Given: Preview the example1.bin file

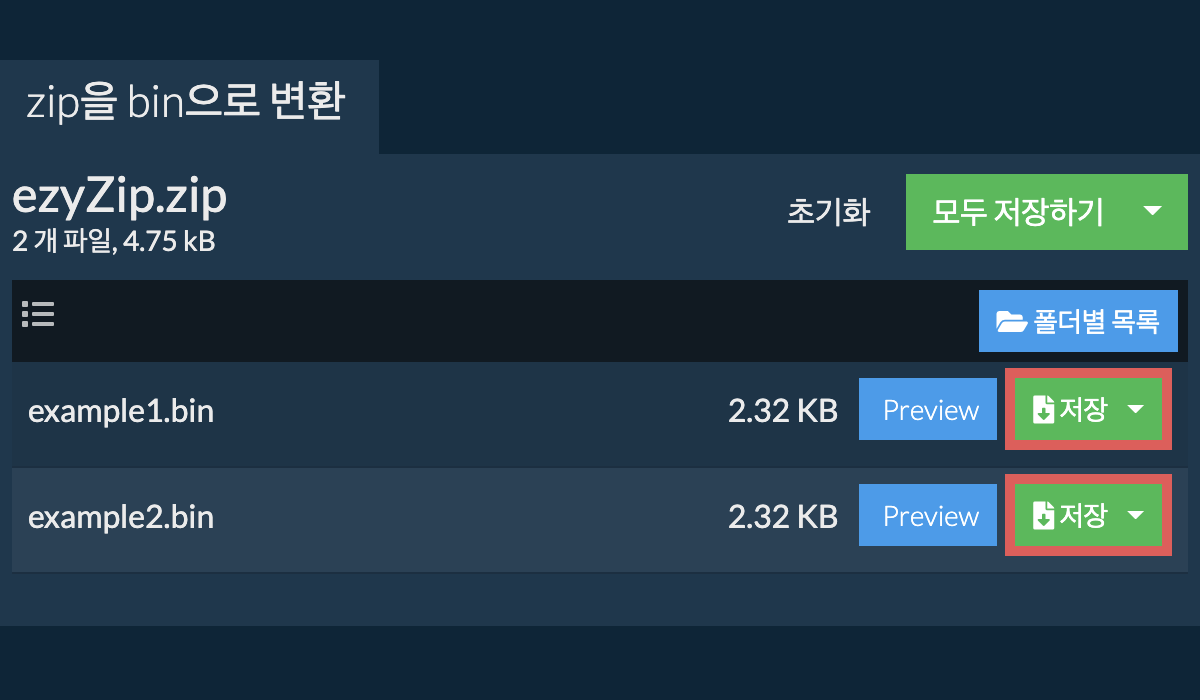Looking at the screenshot, I should click(928, 409).
